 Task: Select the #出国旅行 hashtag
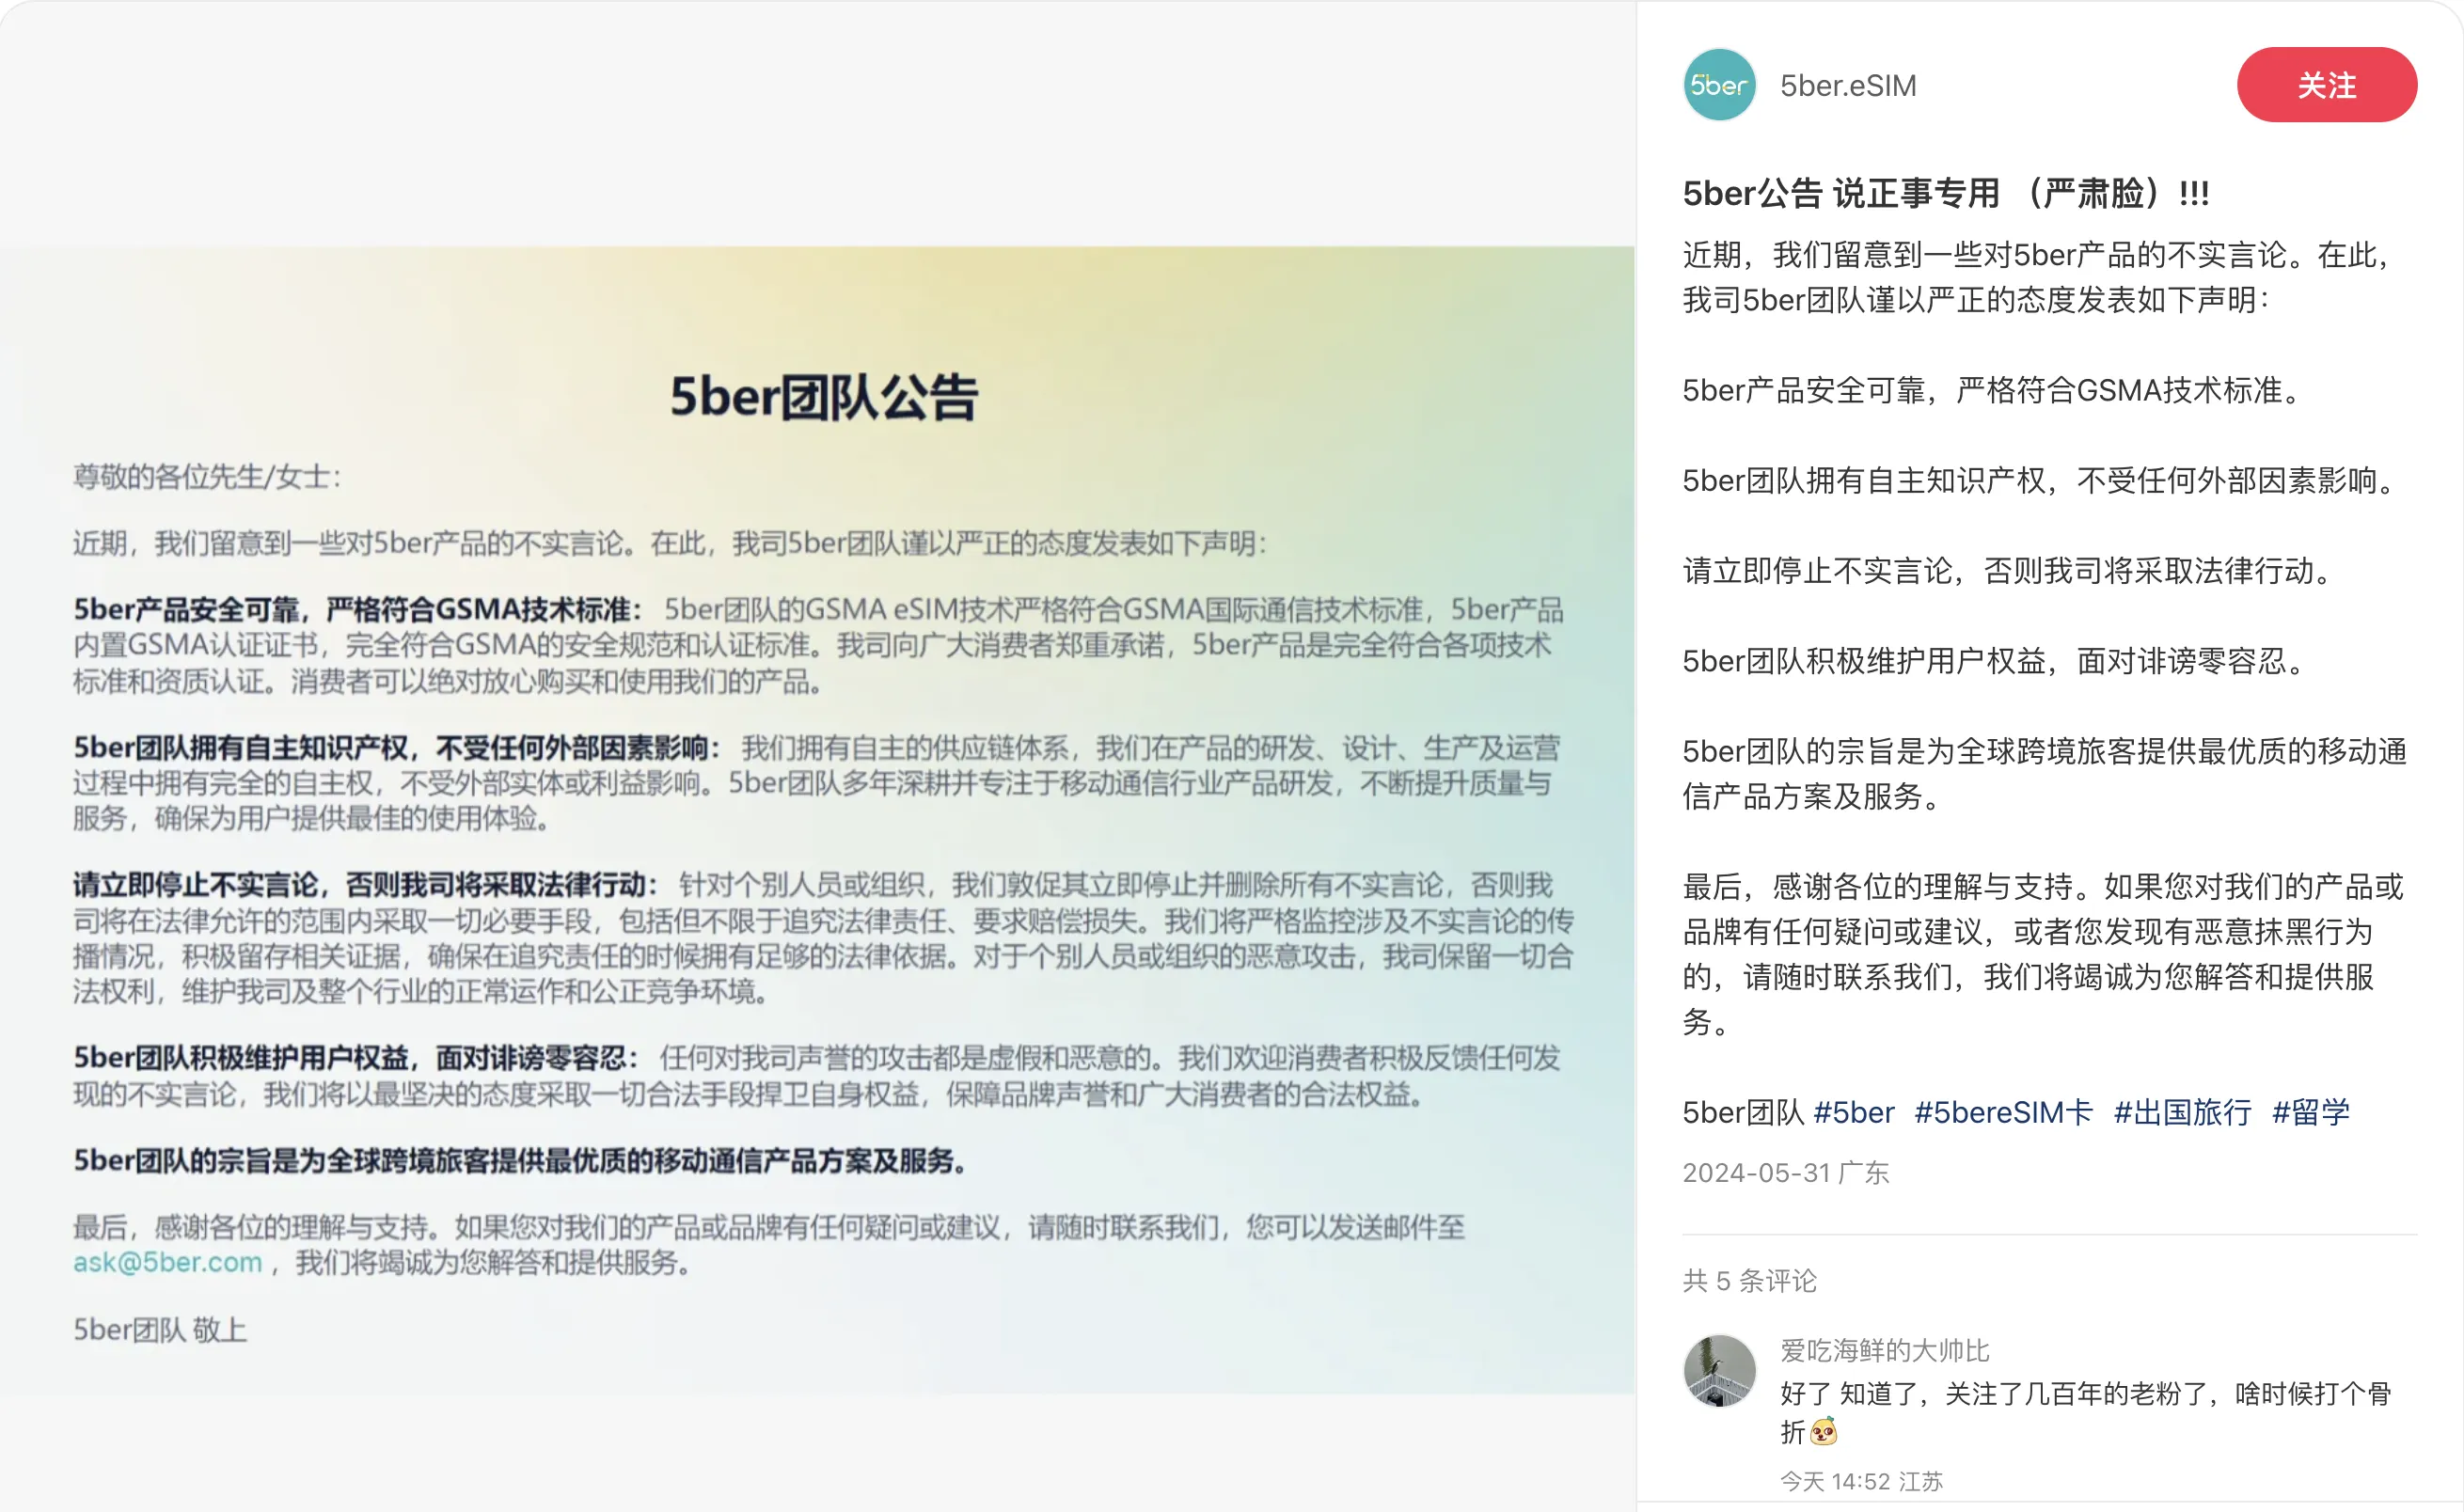(2182, 1112)
